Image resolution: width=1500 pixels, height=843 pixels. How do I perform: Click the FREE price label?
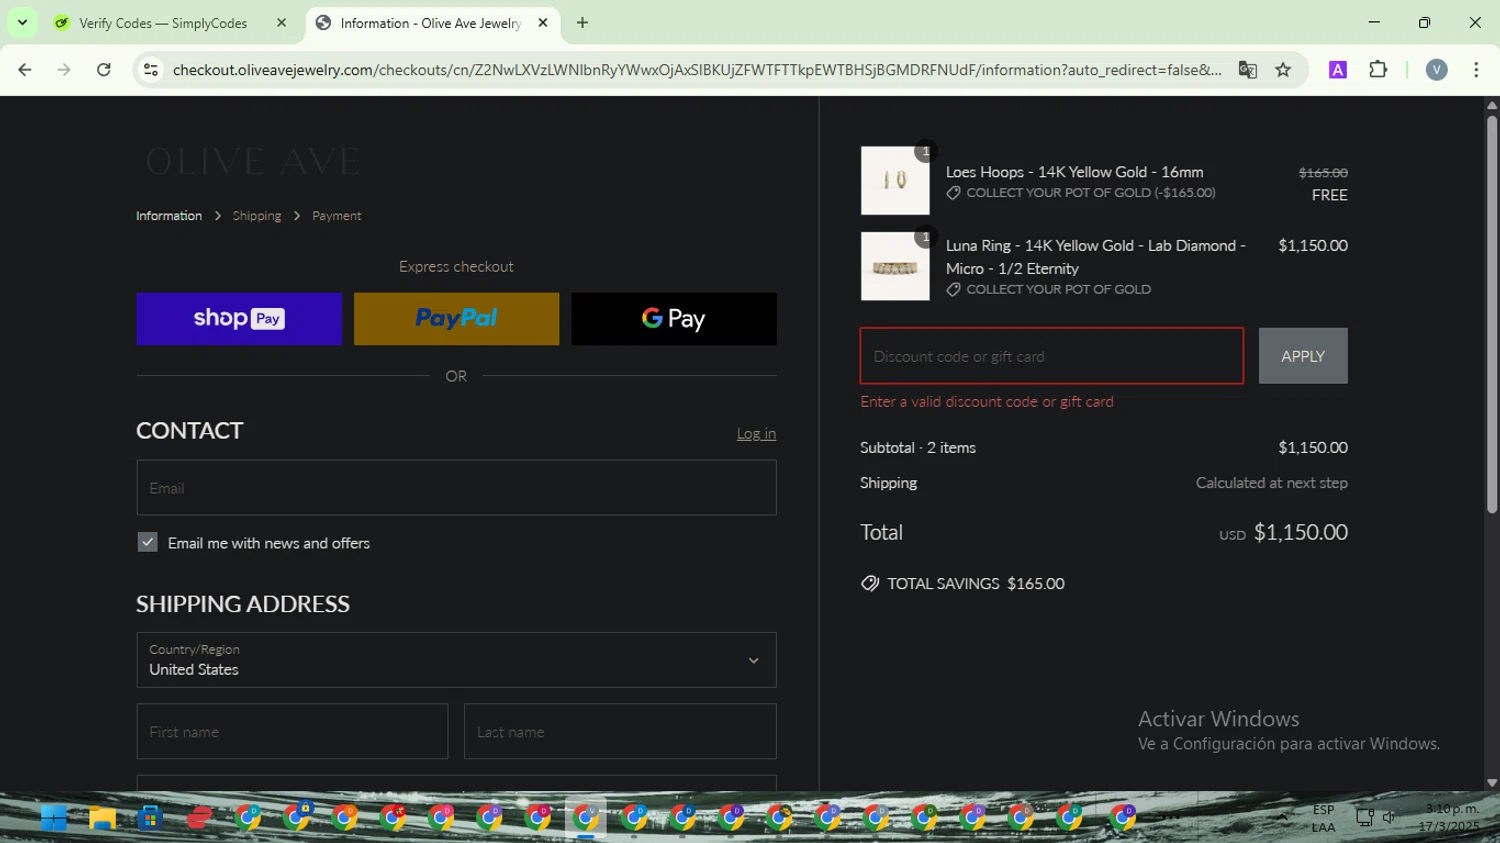pos(1330,195)
